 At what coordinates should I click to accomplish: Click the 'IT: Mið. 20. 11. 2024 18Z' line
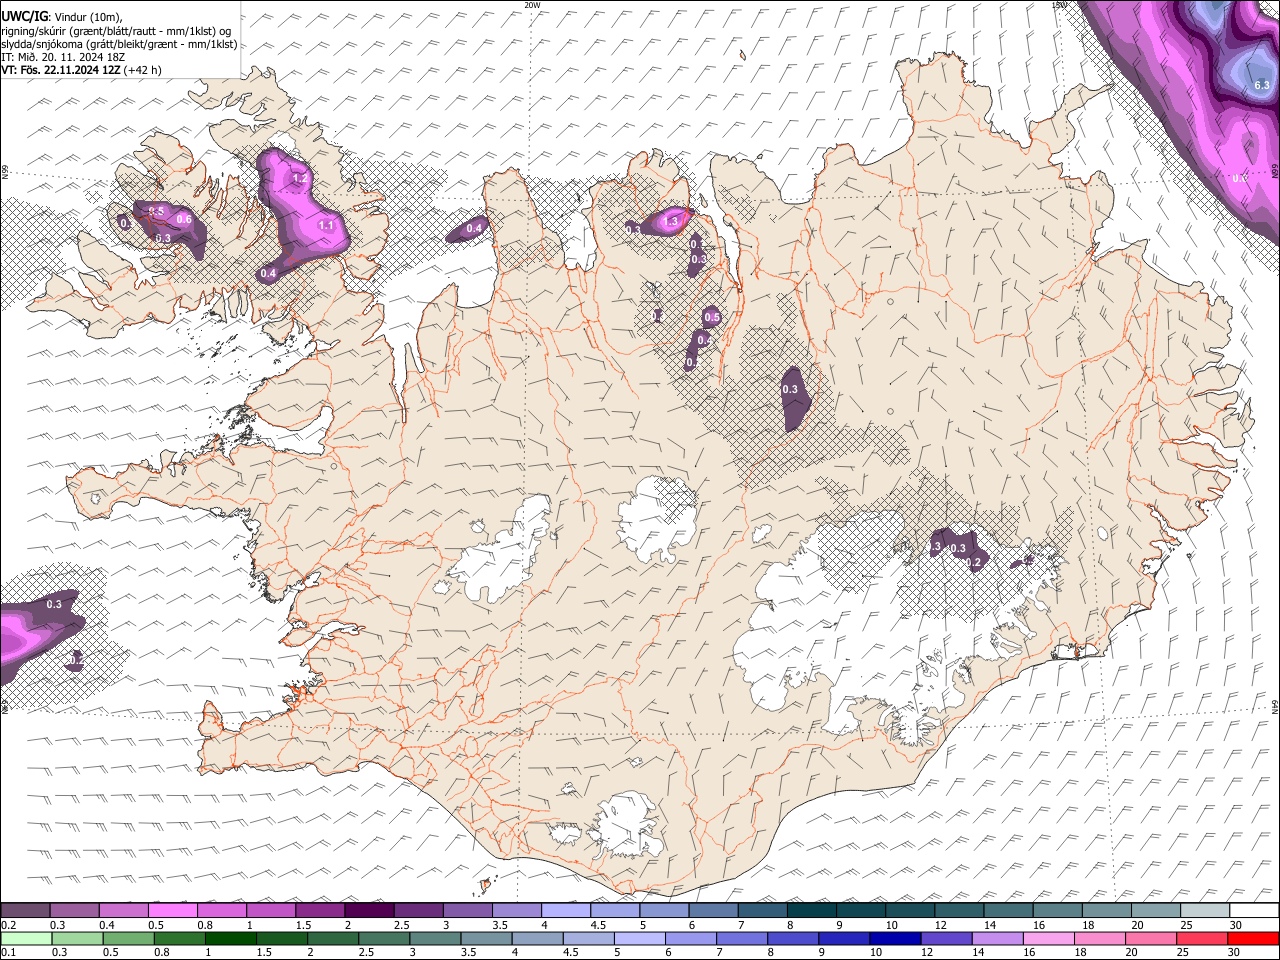[63, 57]
